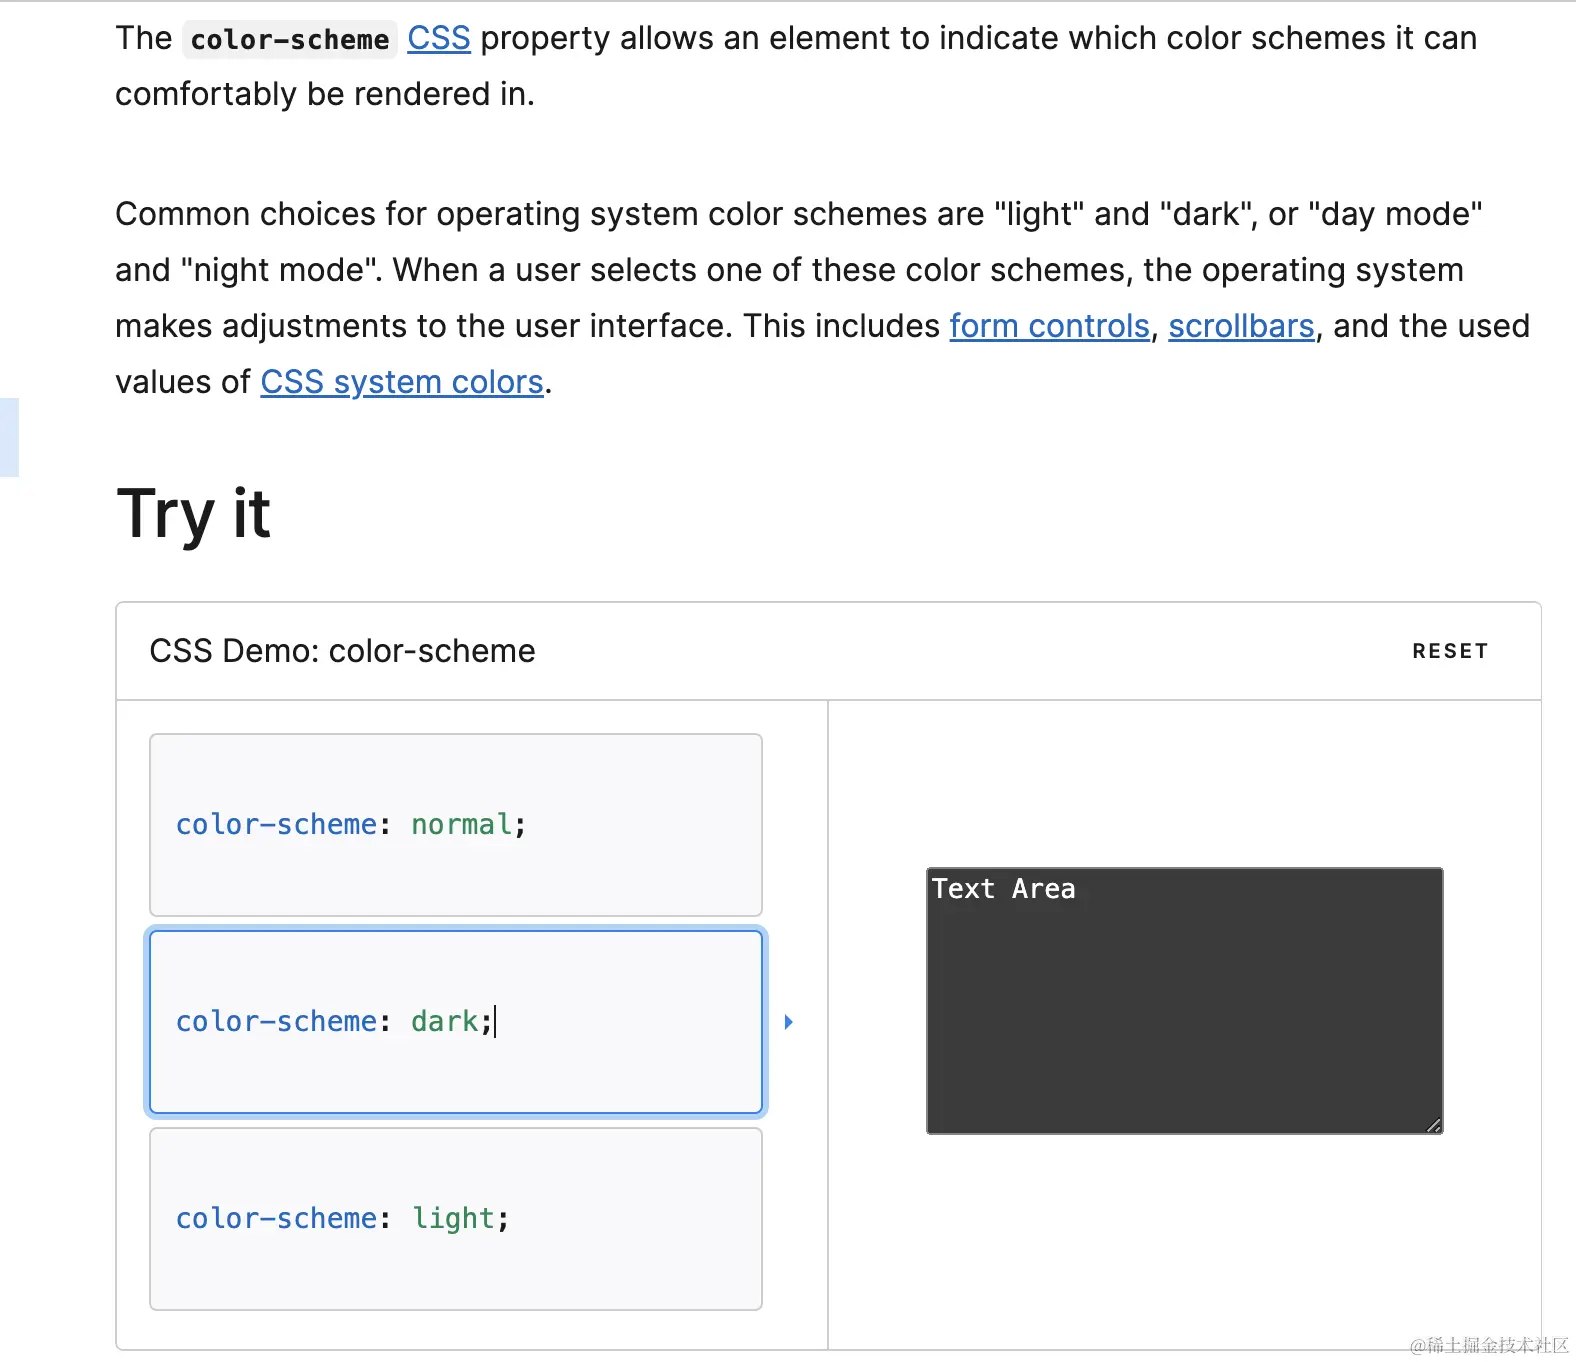Visit the CSS system colors link

[402, 382]
